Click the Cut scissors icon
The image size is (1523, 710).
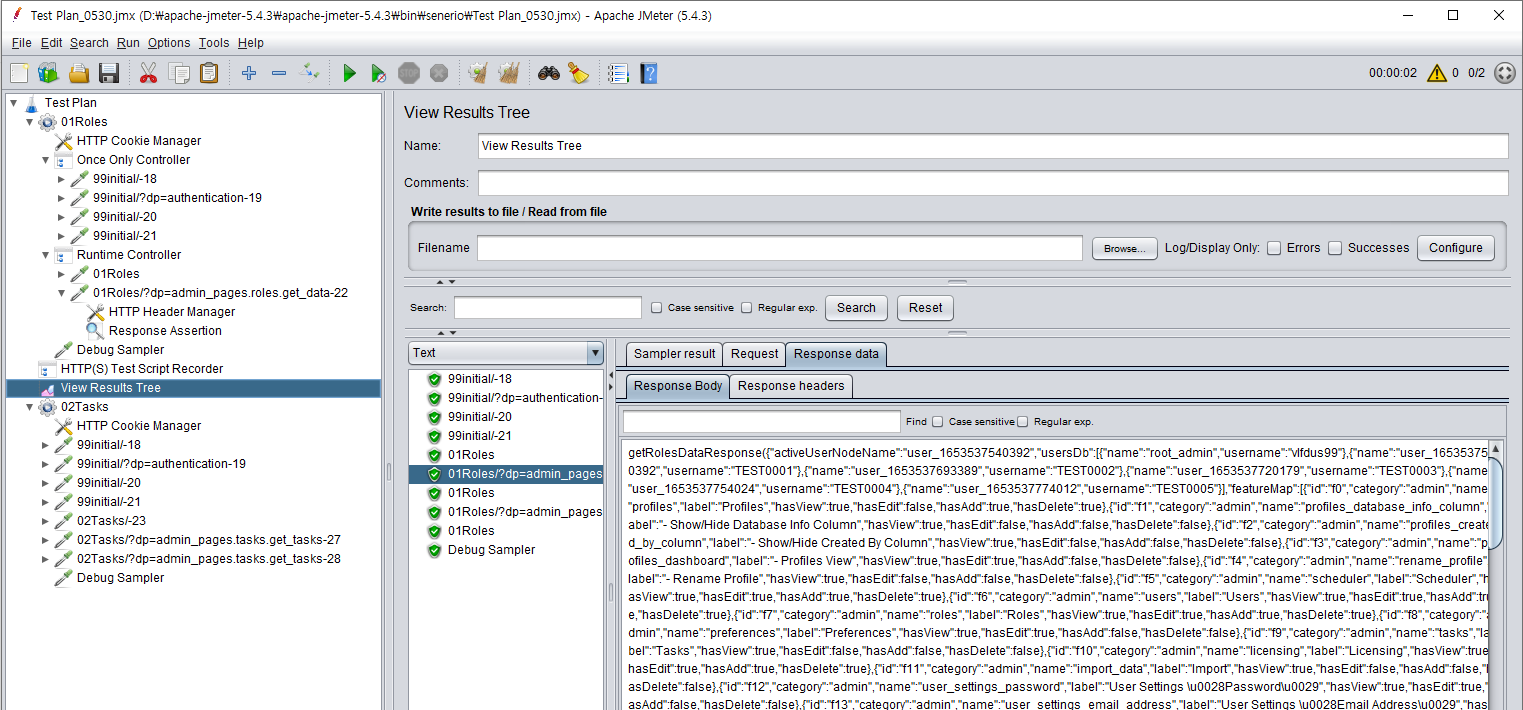pyautogui.click(x=149, y=73)
